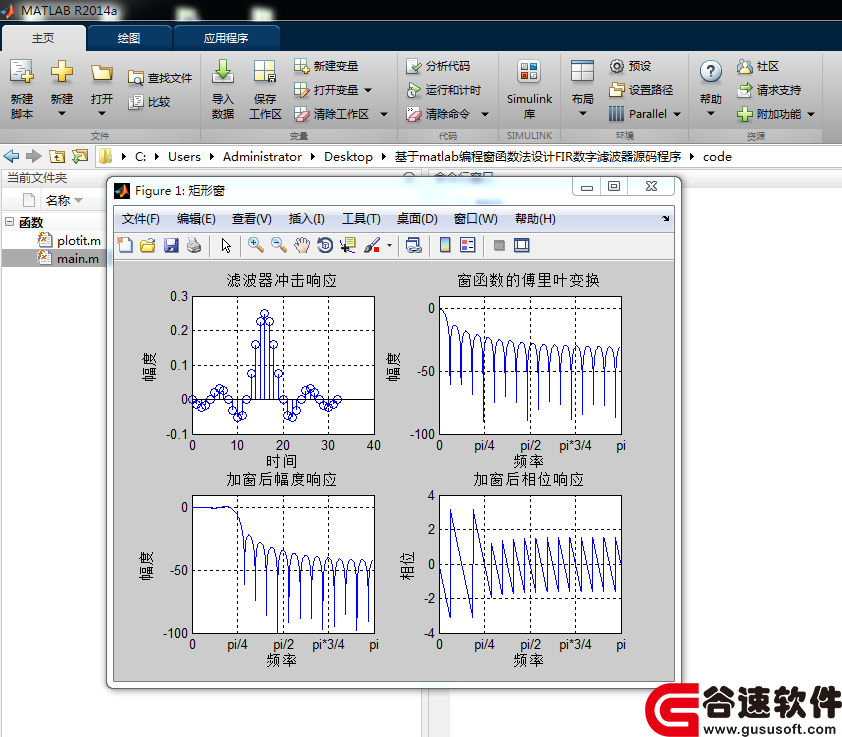Open the Clear Commands (清除命令) dropdown
Image resolution: width=842 pixels, height=737 pixels.
(485, 114)
